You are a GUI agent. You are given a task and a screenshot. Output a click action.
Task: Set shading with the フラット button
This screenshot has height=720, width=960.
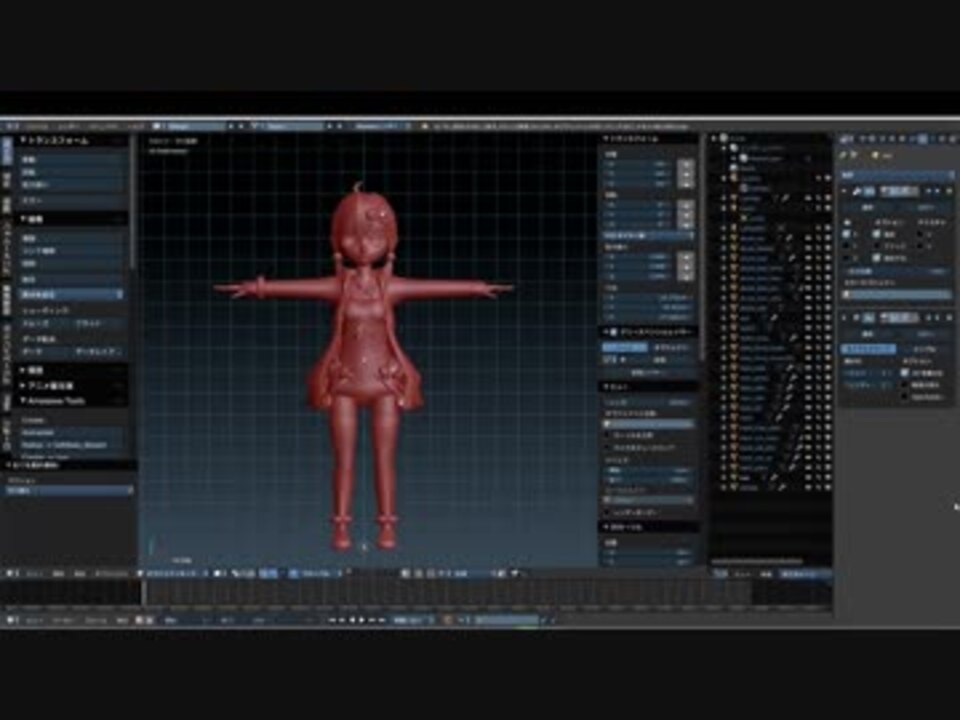(97, 323)
